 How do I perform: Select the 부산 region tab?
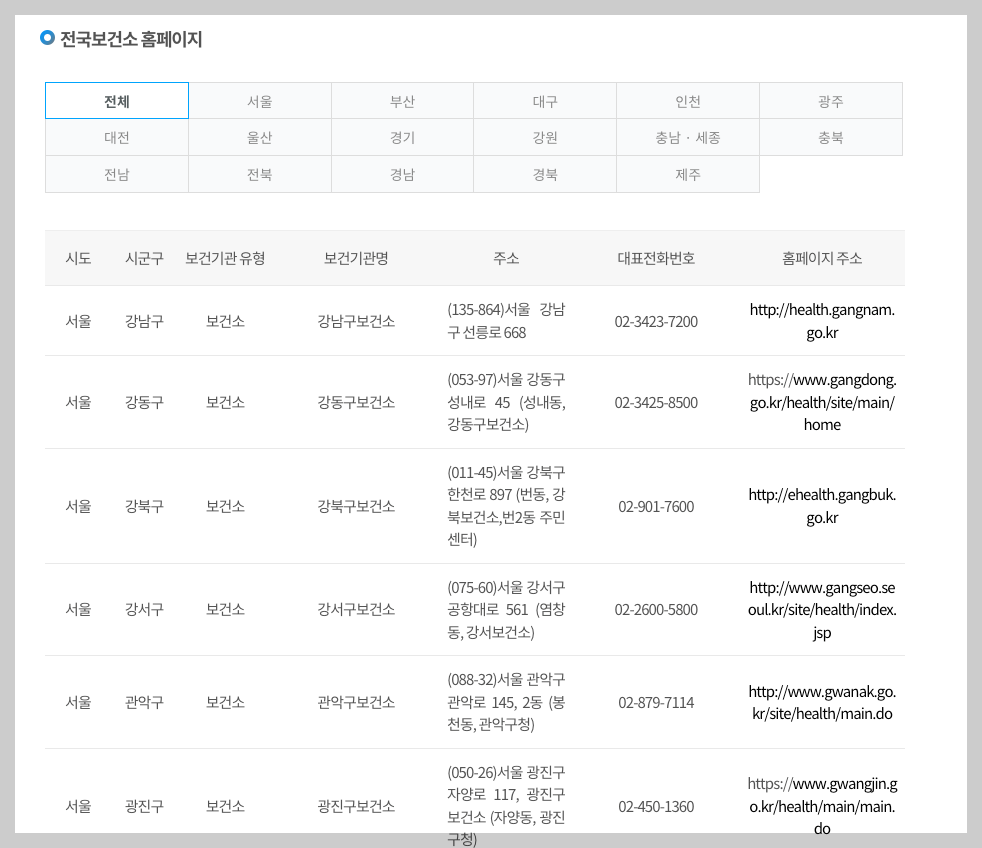(402, 100)
